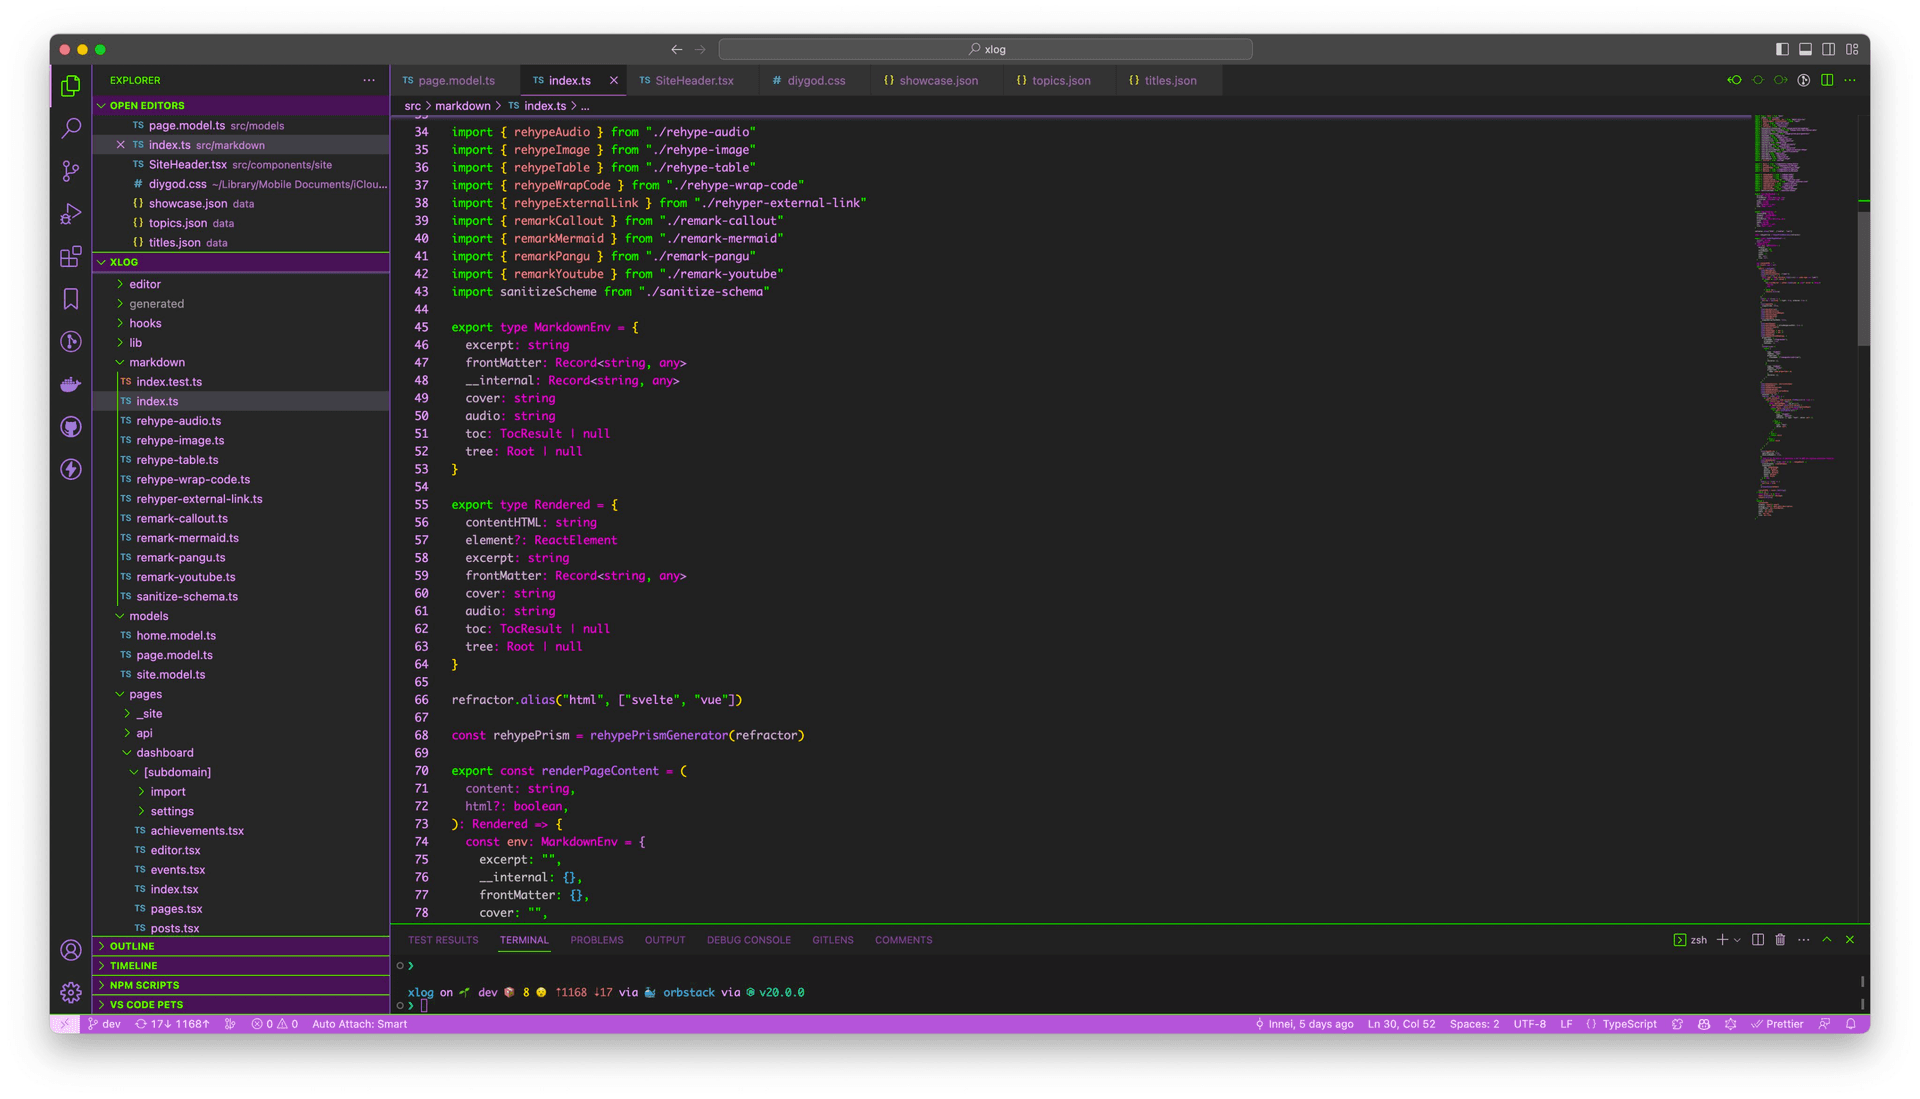
Task: Toggle the primary side bar
Action: (x=1782, y=49)
